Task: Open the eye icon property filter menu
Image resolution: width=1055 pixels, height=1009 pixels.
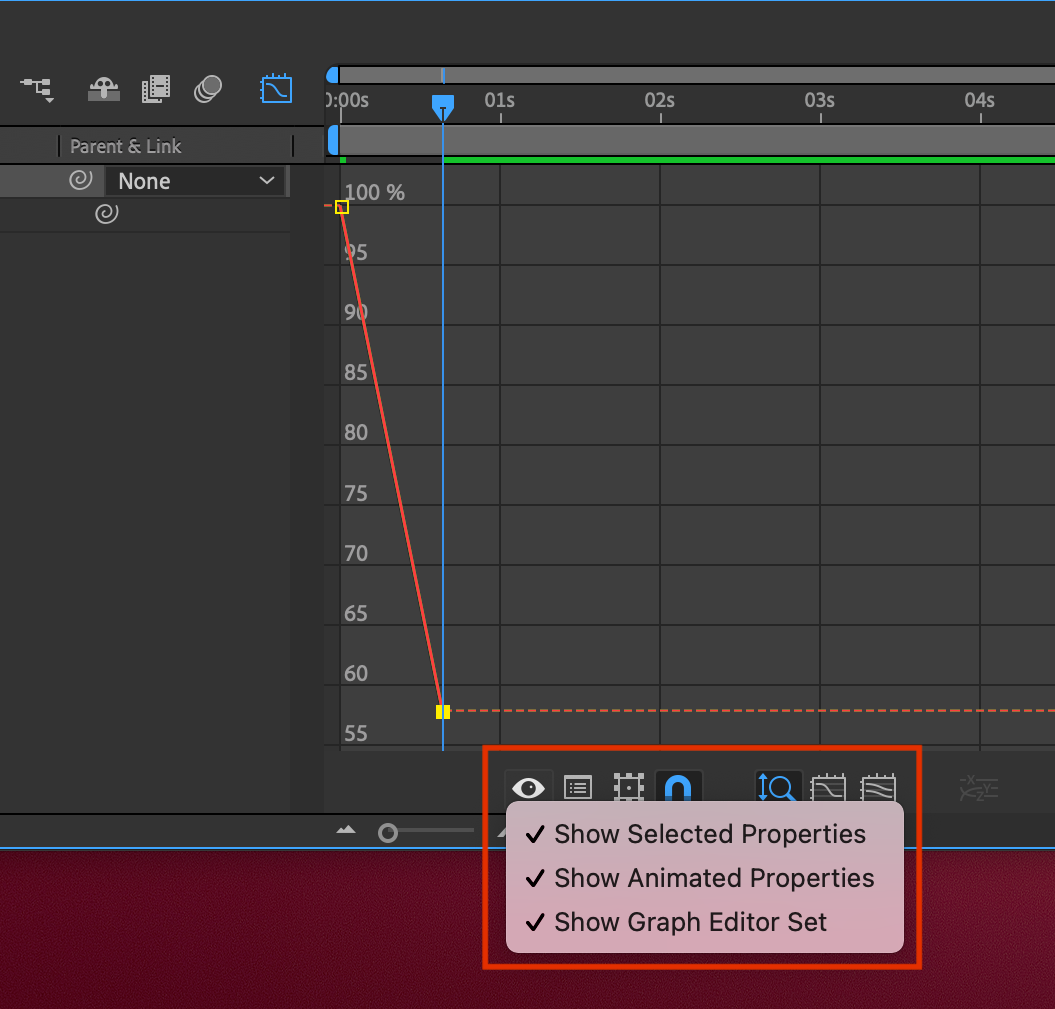Action: click(528, 788)
